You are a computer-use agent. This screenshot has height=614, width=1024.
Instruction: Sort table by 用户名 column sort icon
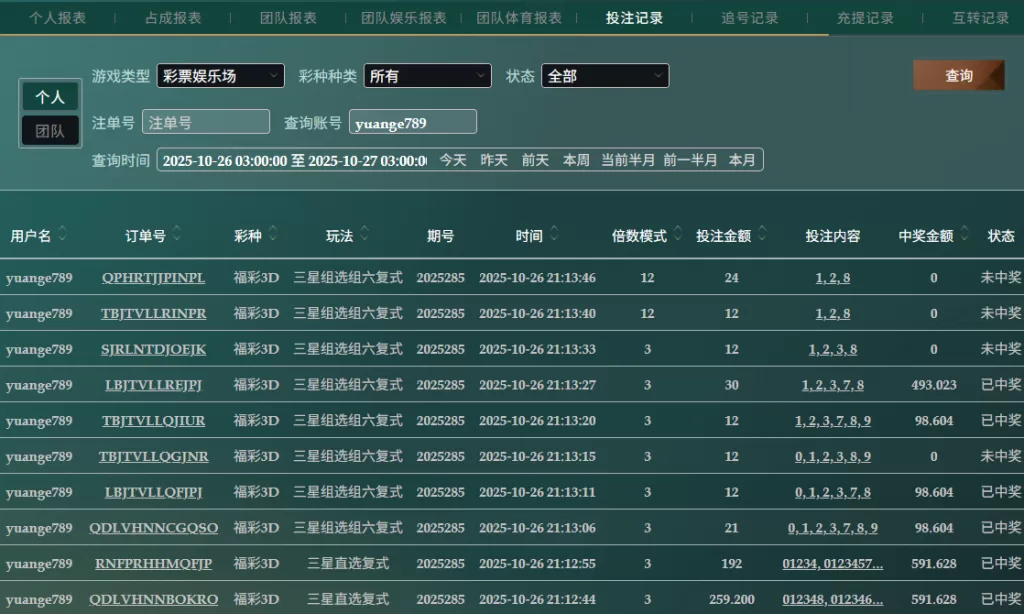(x=63, y=234)
